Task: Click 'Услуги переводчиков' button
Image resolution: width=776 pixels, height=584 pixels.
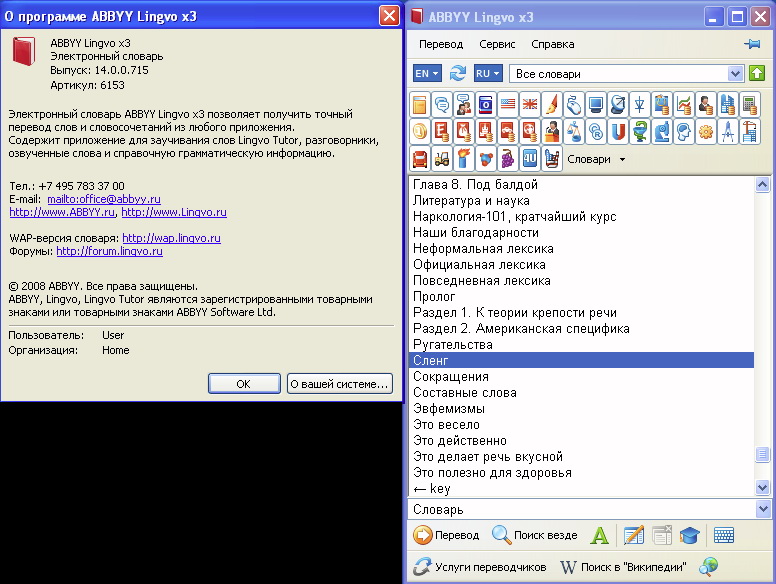Action: coord(480,567)
